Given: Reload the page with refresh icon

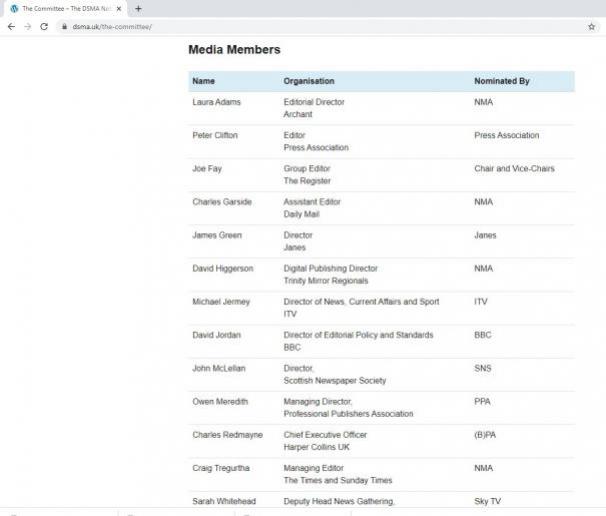Looking at the screenshot, I should pyautogui.click(x=44, y=27).
